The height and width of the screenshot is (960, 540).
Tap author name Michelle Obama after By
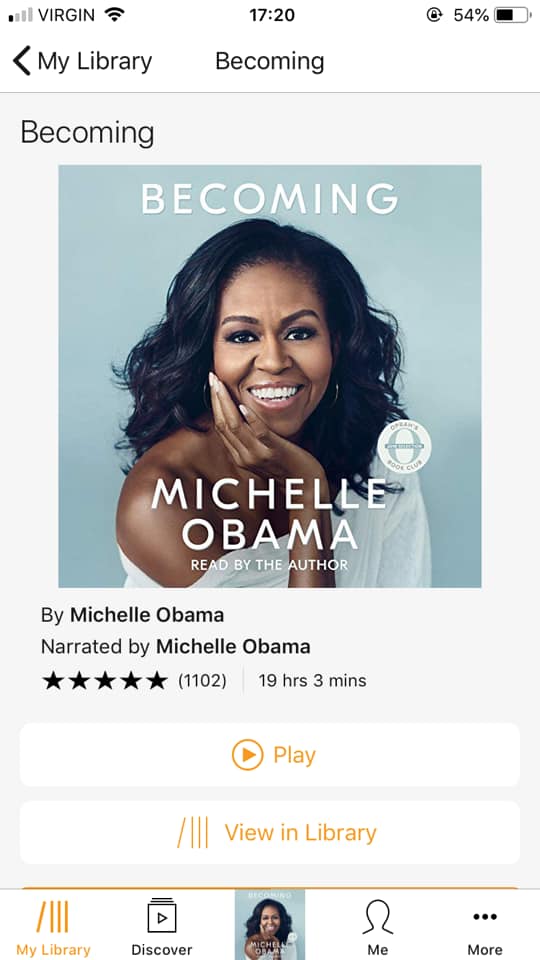click(x=147, y=615)
